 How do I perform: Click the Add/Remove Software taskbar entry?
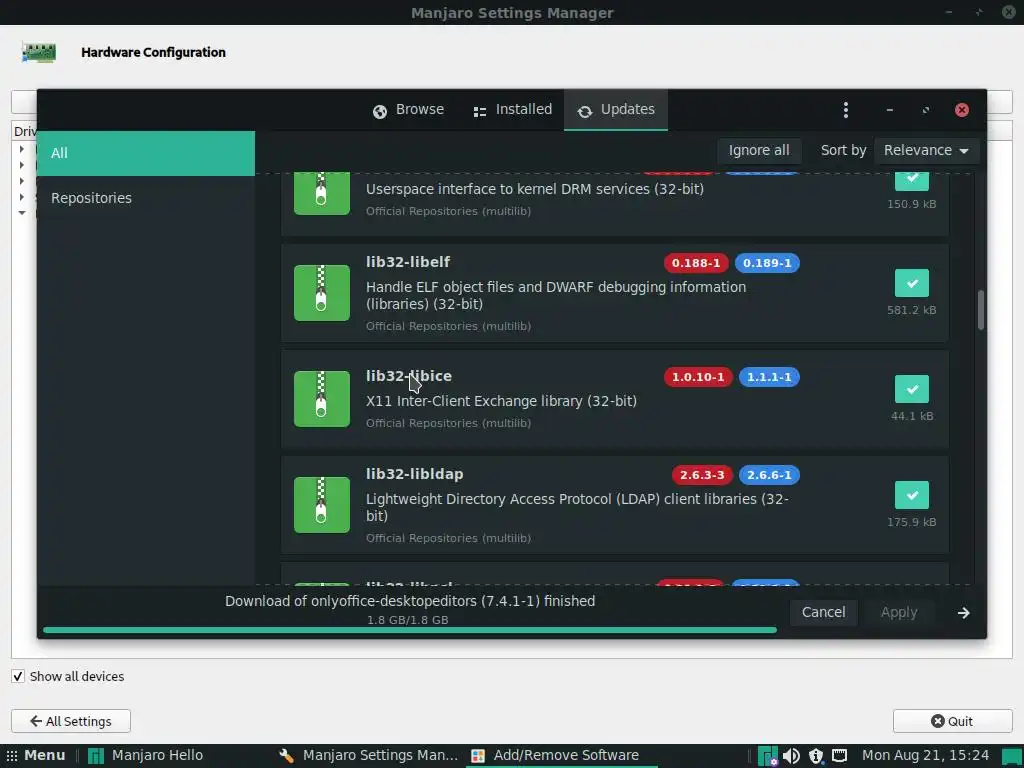coord(562,756)
